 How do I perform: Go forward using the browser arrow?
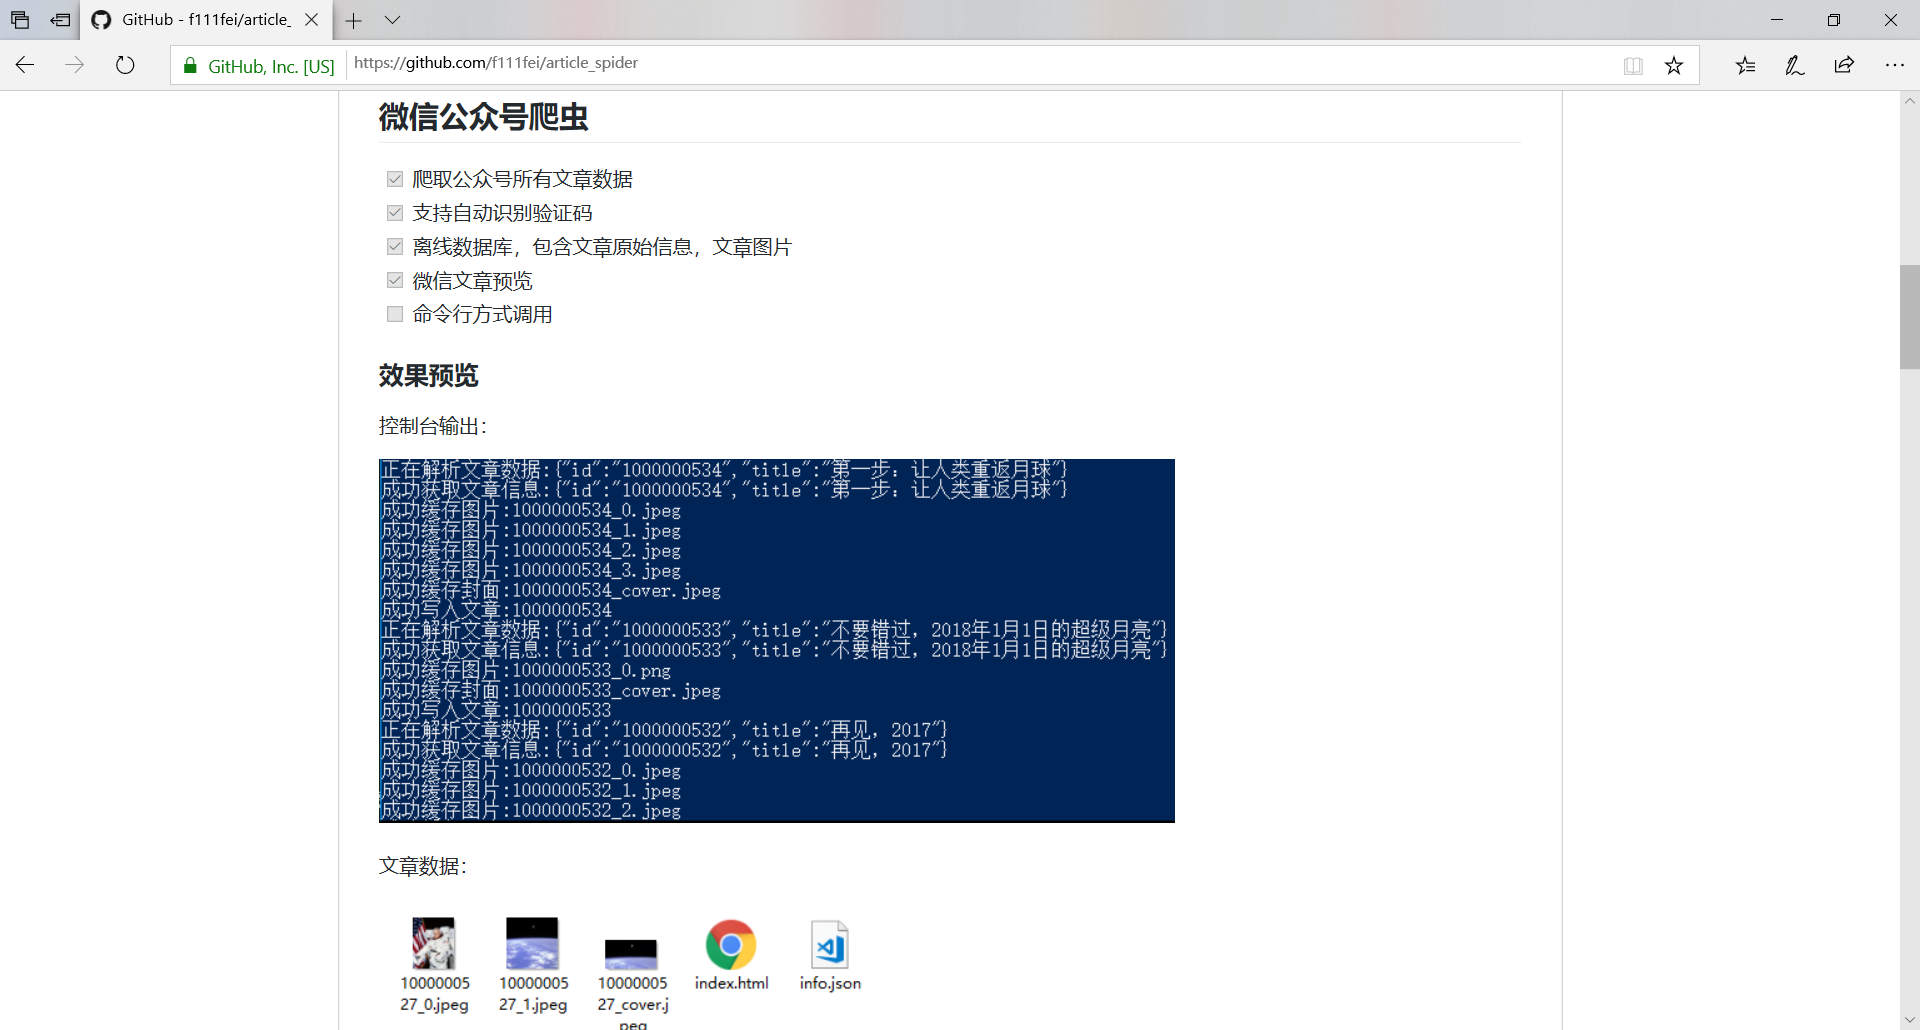tap(75, 65)
